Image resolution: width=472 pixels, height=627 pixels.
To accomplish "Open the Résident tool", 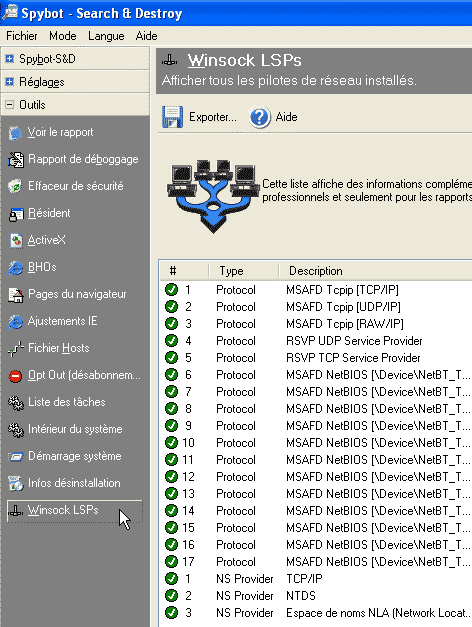I will coord(39,213).
